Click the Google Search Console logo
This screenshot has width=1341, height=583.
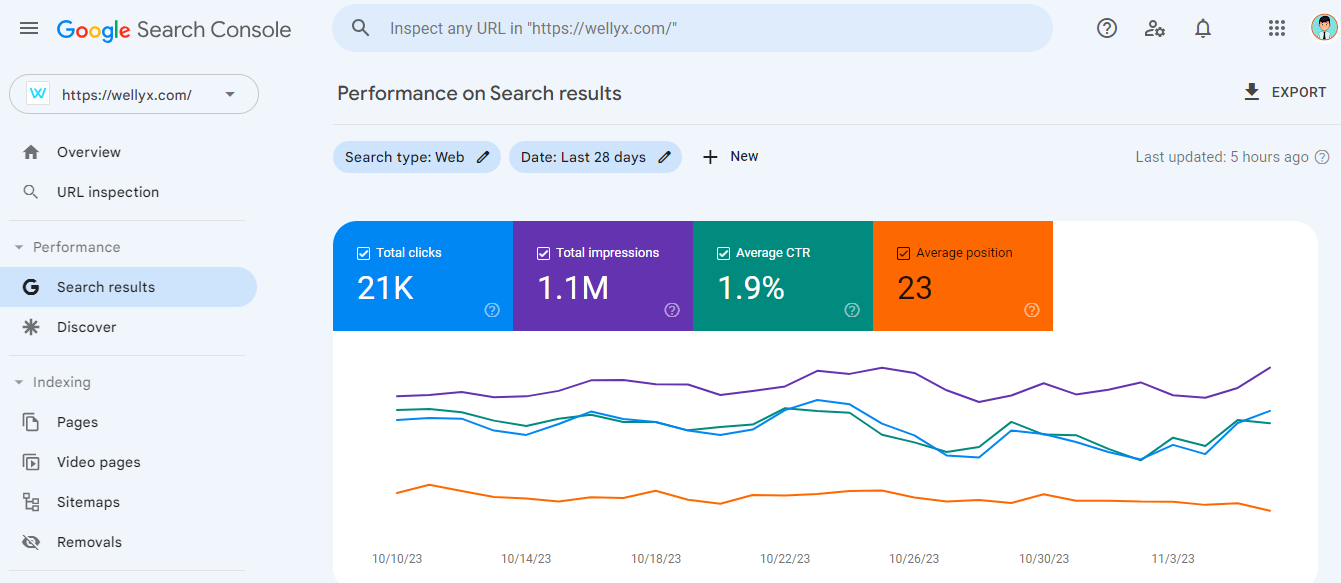[174, 29]
